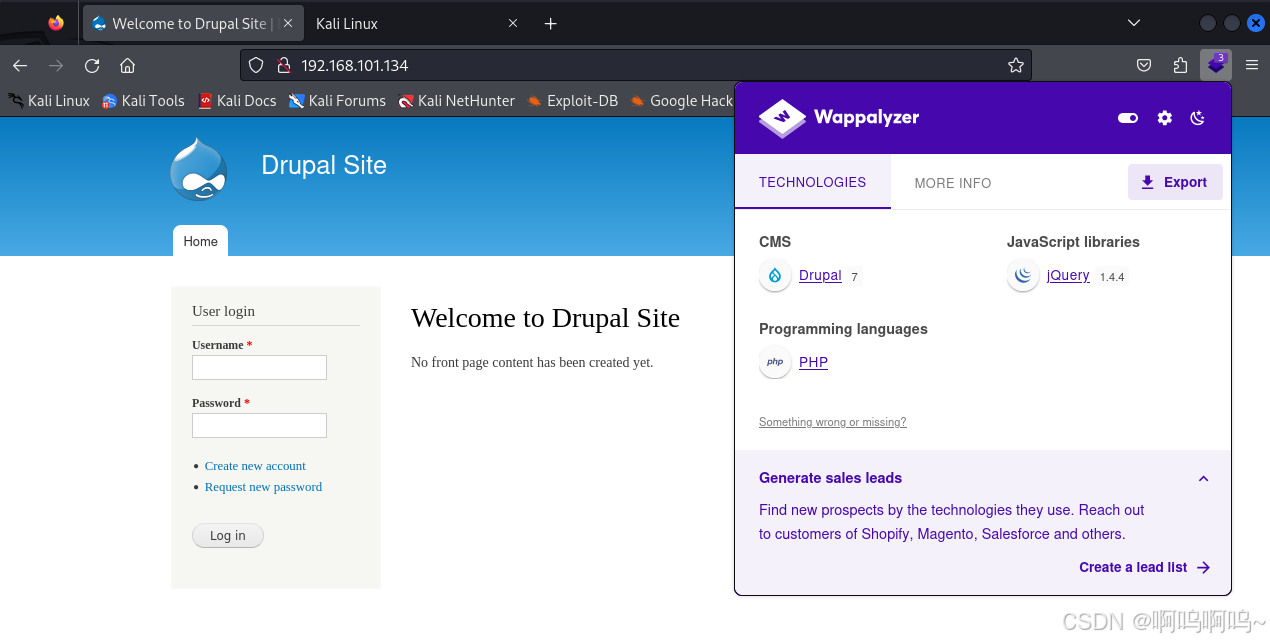Click Request new password link
Screen dimensions: 1270x643
click(263, 487)
